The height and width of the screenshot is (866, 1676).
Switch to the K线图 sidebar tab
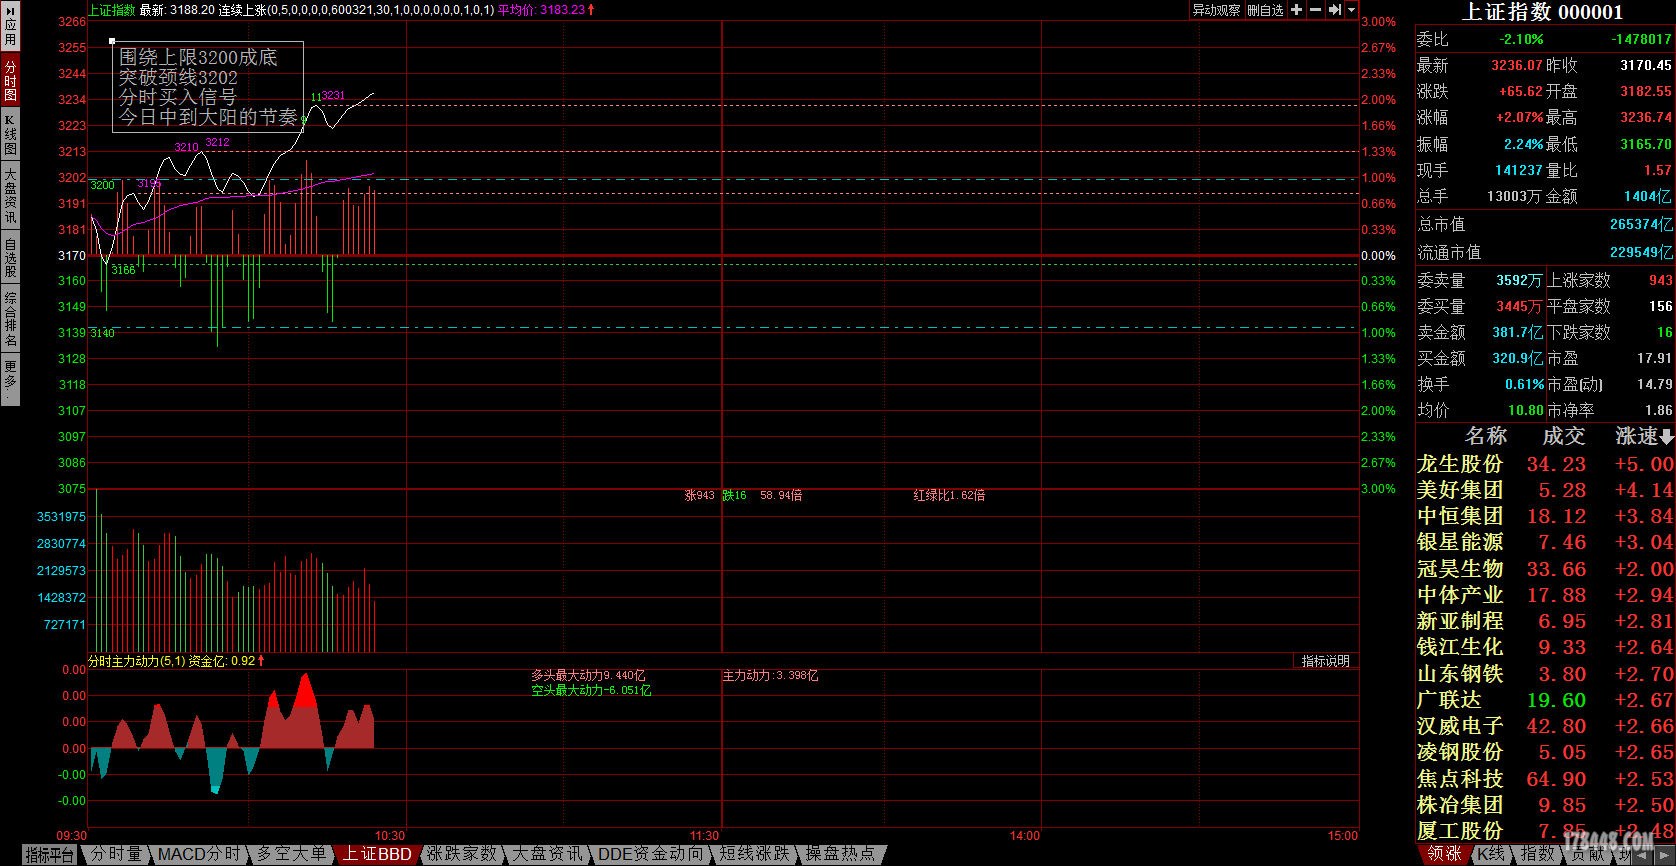coord(10,134)
